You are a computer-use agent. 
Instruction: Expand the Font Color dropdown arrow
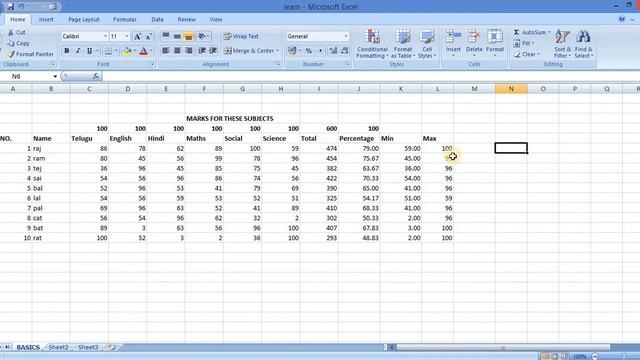(151, 51)
